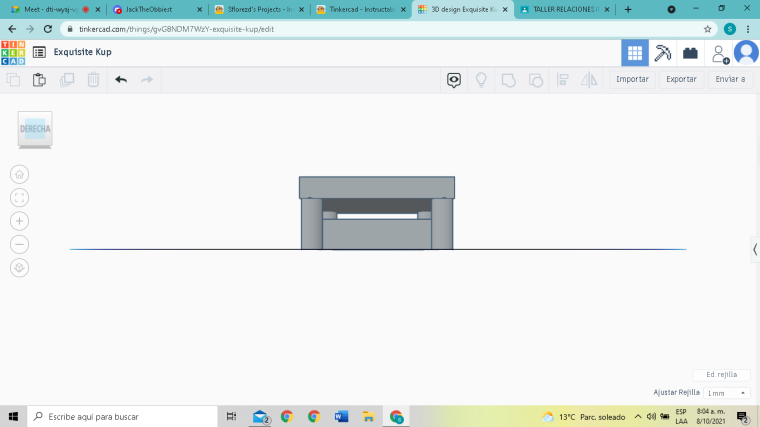Click the Ungroup shapes icon
Screen dimensions: 760x427
pyautogui.click(x=536, y=80)
